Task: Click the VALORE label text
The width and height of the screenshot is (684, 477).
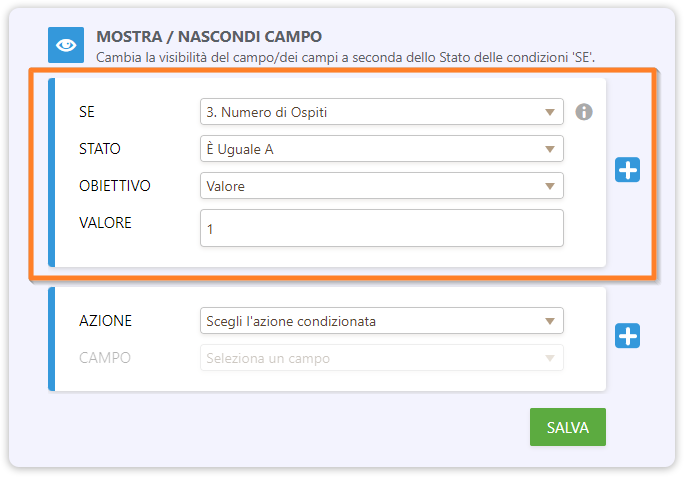Action: (x=105, y=222)
